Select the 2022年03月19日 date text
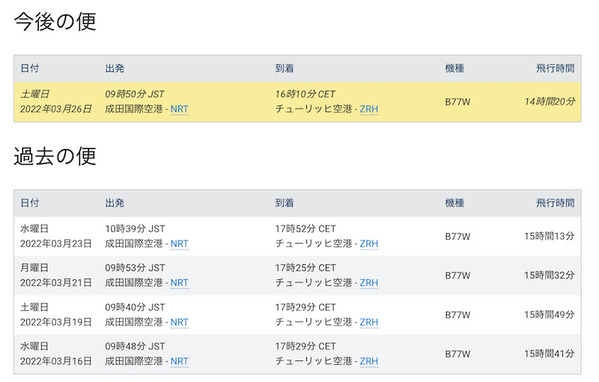The height and width of the screenshot is (382, 599). point(56,322)
